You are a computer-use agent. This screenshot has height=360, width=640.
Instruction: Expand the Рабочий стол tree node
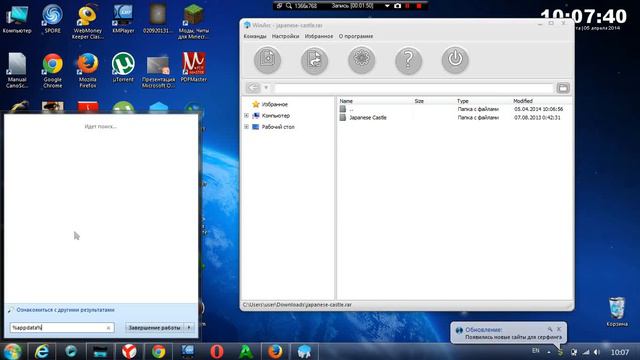247,127
